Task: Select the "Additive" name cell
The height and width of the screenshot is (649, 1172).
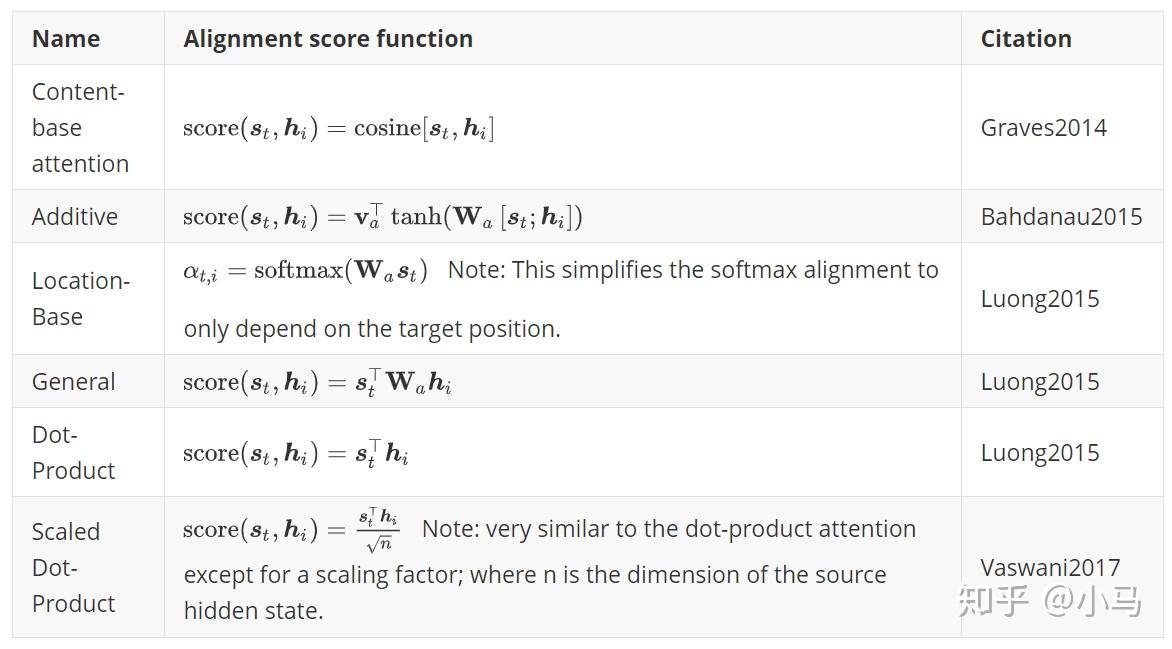Action: tap(75, 217)
